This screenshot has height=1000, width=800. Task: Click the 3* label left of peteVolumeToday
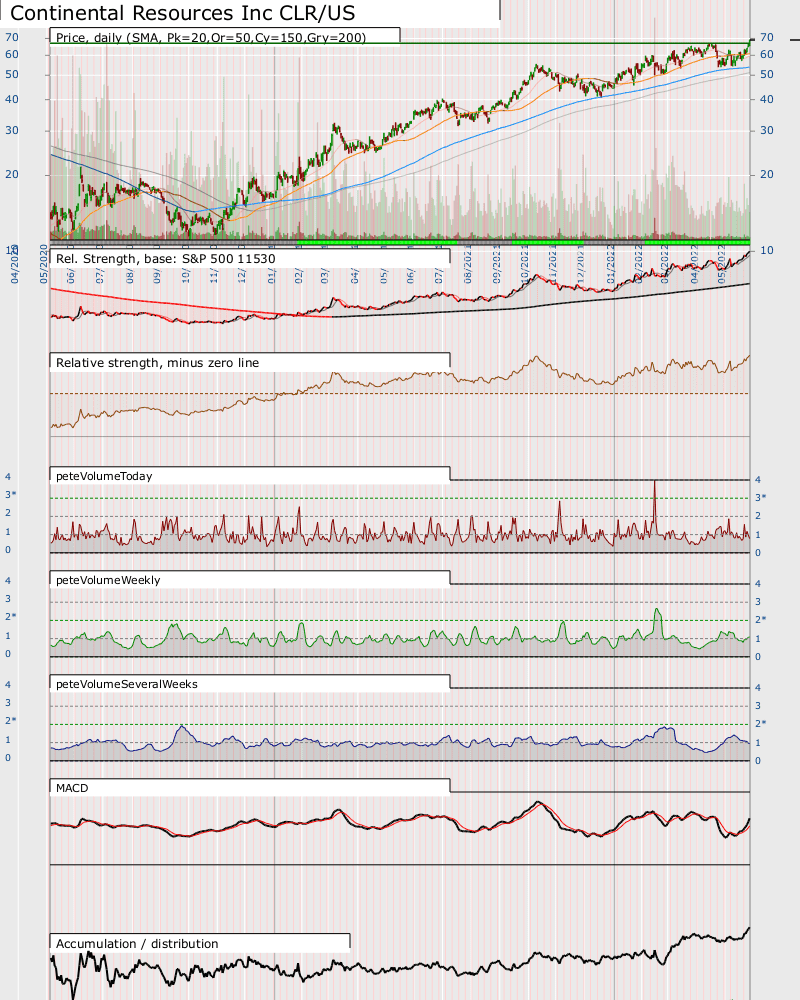tap(11, 495)
